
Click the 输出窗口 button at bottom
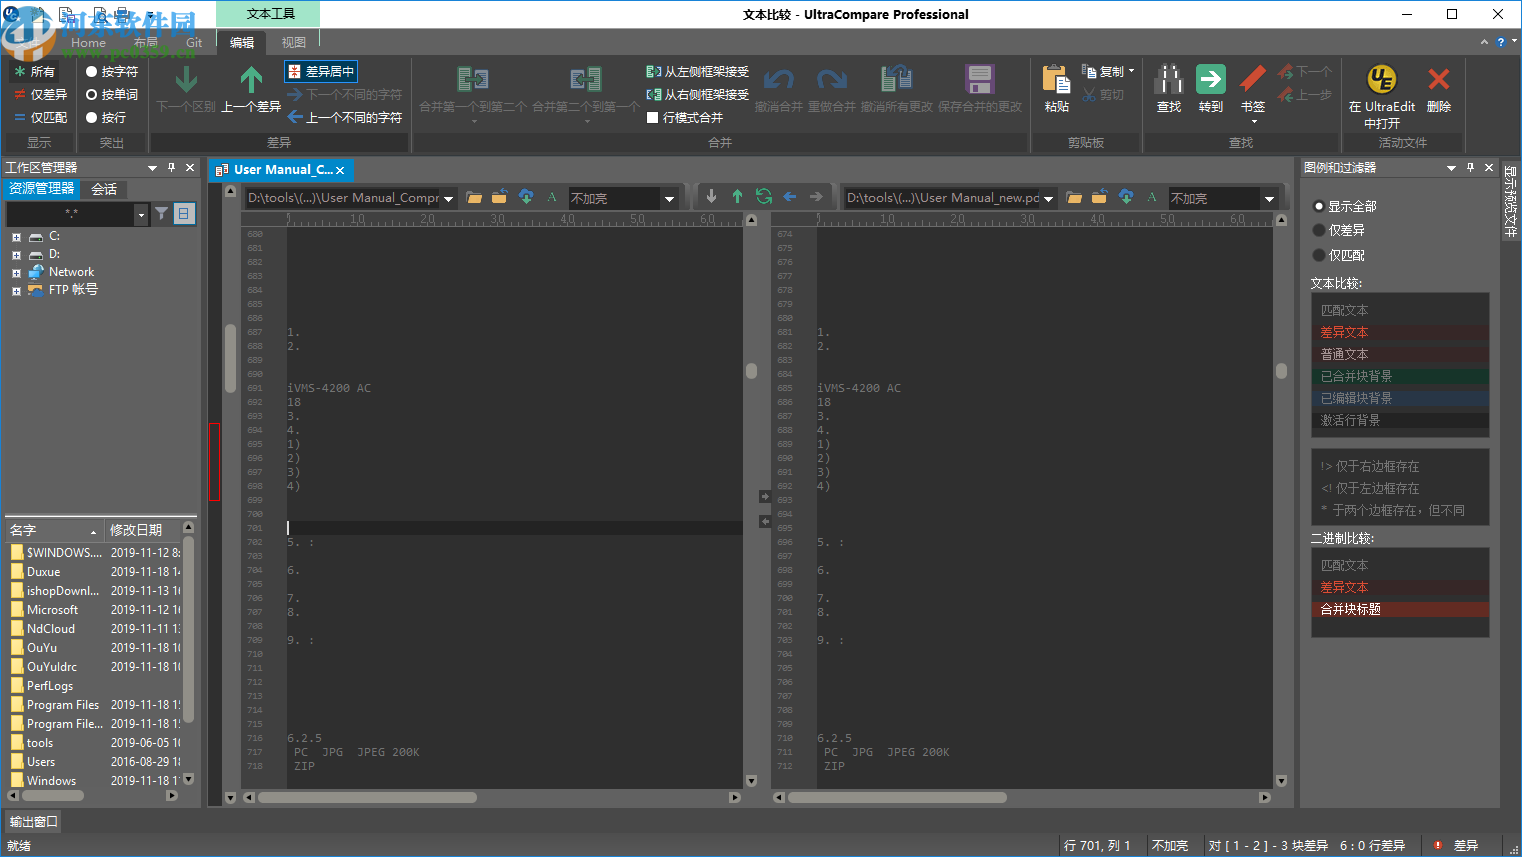click(x=33, y=821)
